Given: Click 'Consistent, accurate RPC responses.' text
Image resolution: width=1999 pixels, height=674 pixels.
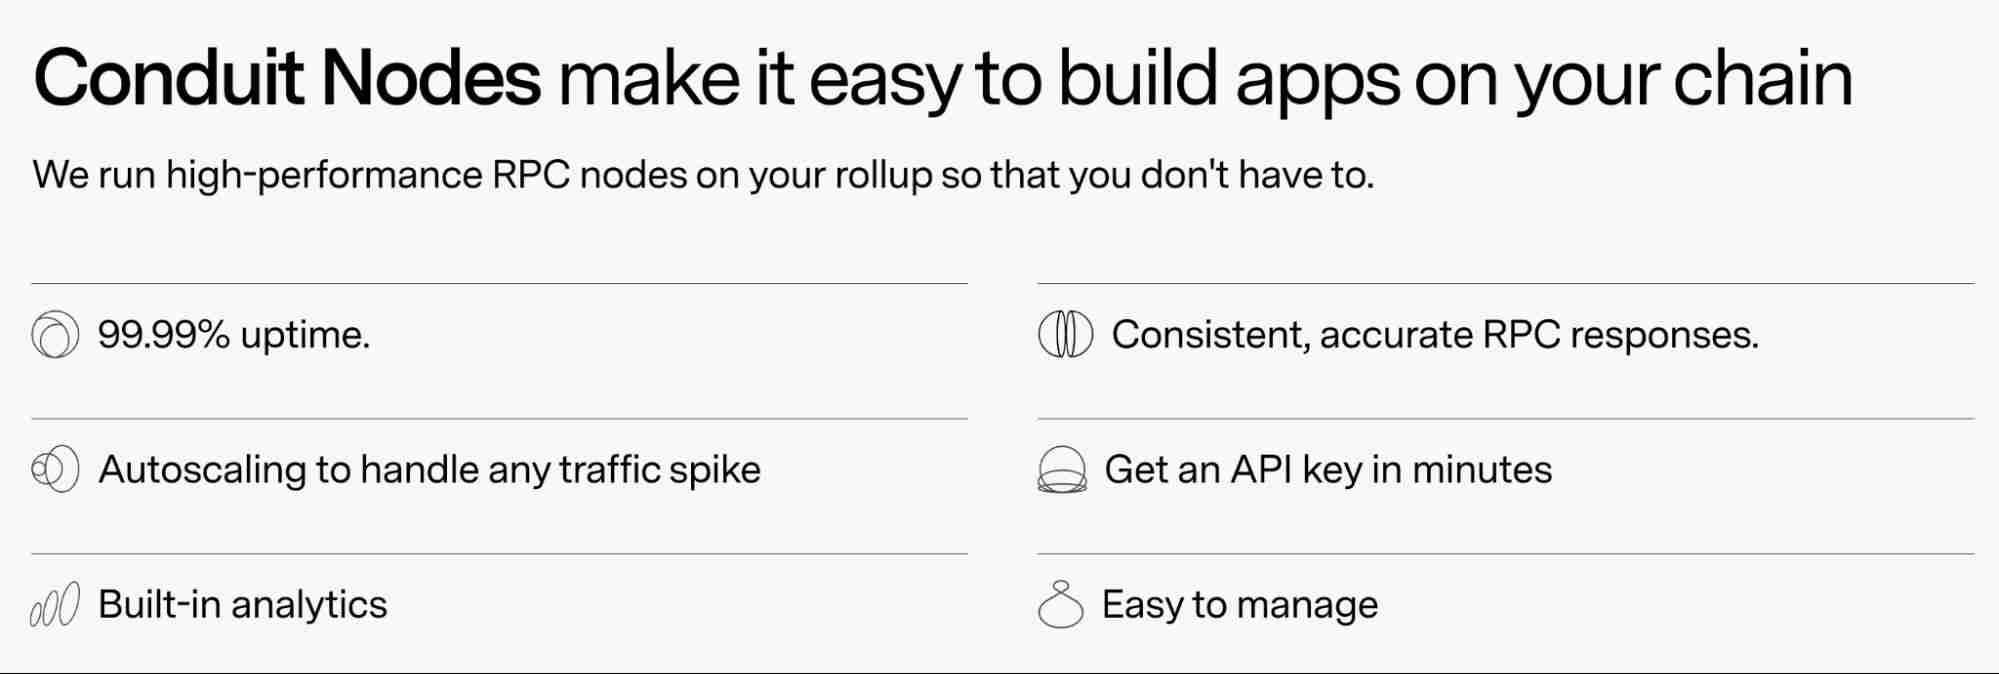Looking at the screenshot, I should (1435, 335).
